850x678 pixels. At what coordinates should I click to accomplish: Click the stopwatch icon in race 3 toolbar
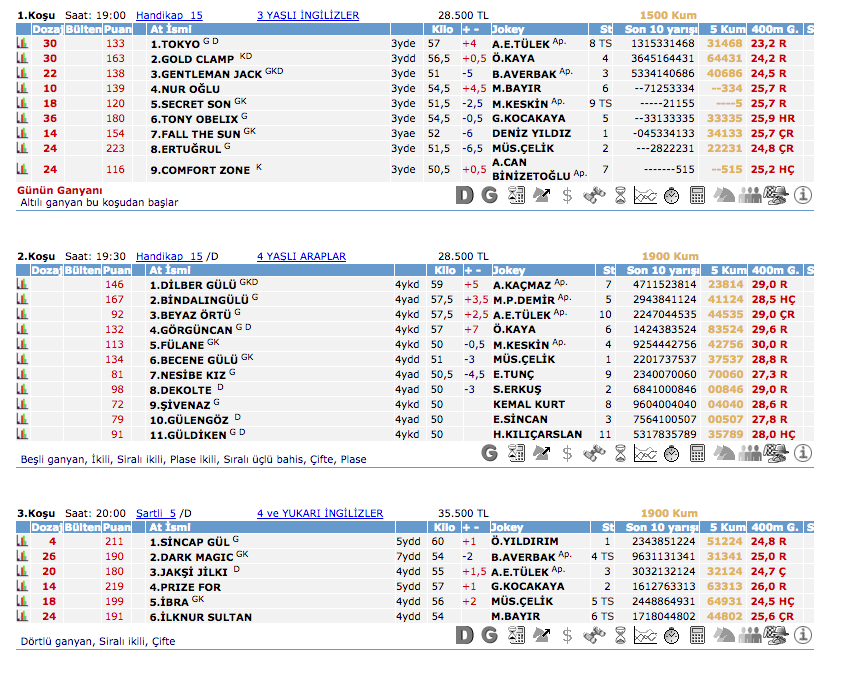tap(672, 635)
